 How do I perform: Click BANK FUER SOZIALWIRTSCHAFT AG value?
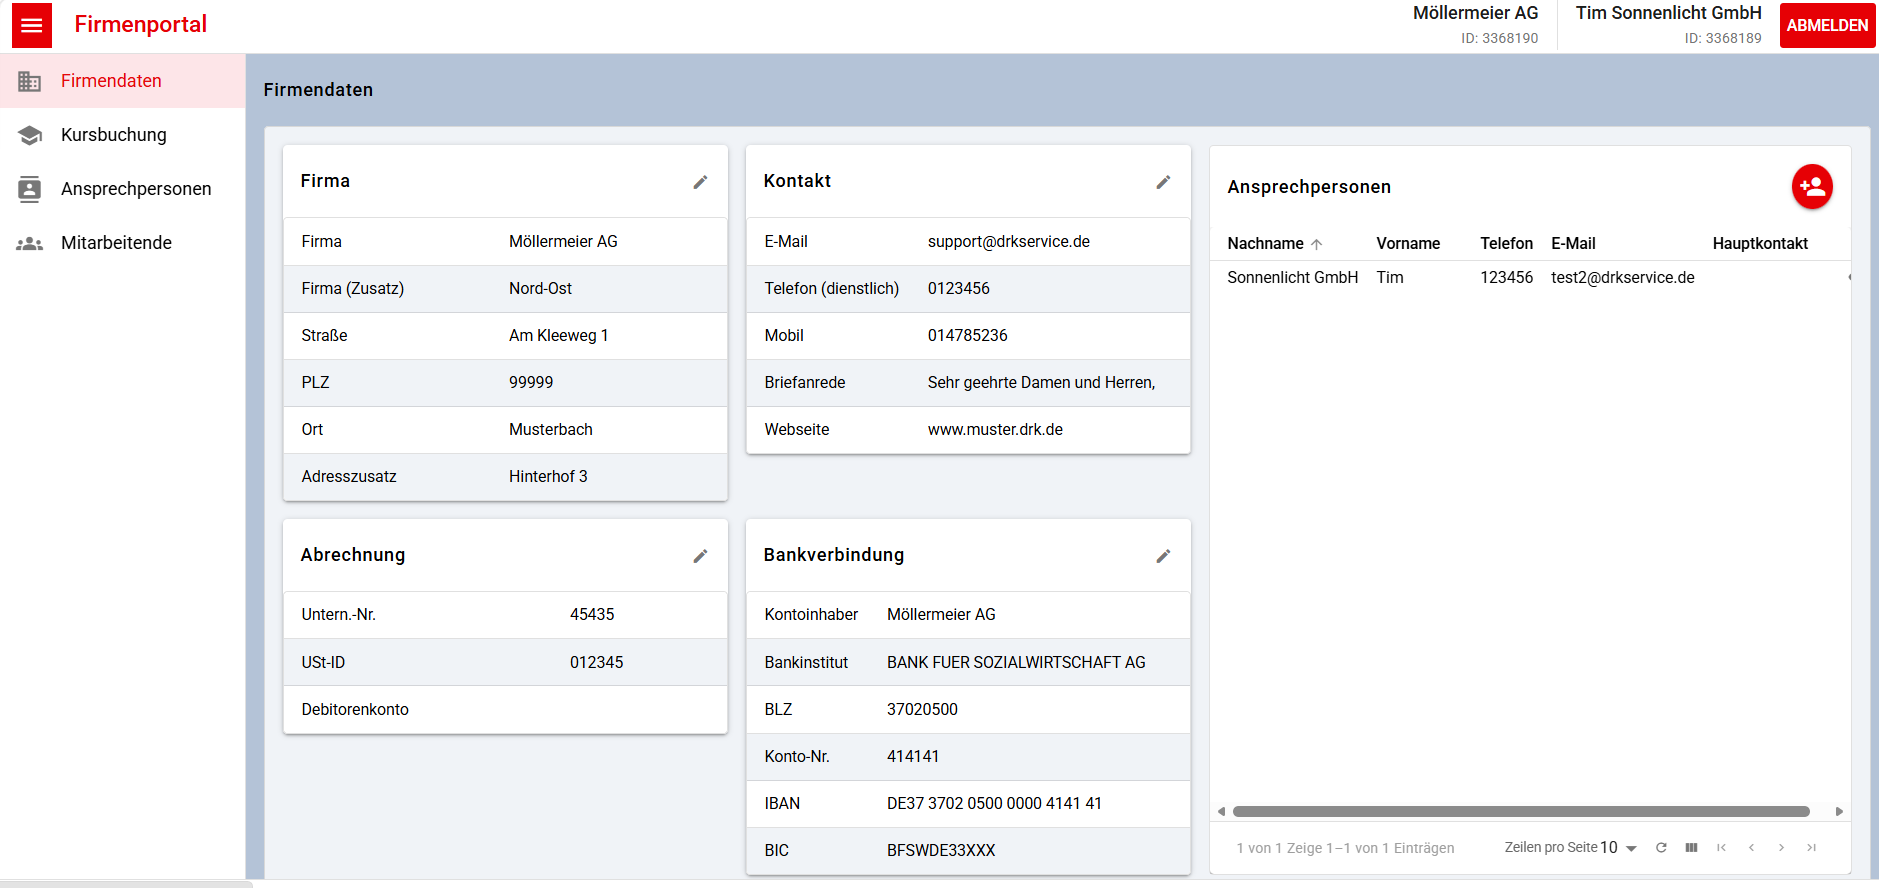tap(1016, 663)
